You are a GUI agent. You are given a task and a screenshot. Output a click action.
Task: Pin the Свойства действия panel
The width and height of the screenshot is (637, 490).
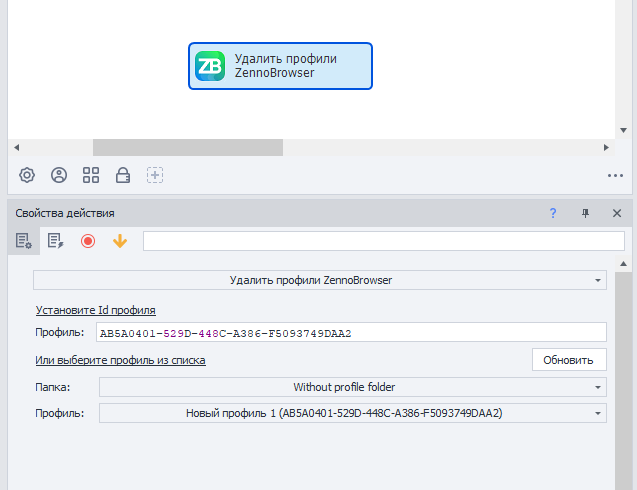(585, 213)
